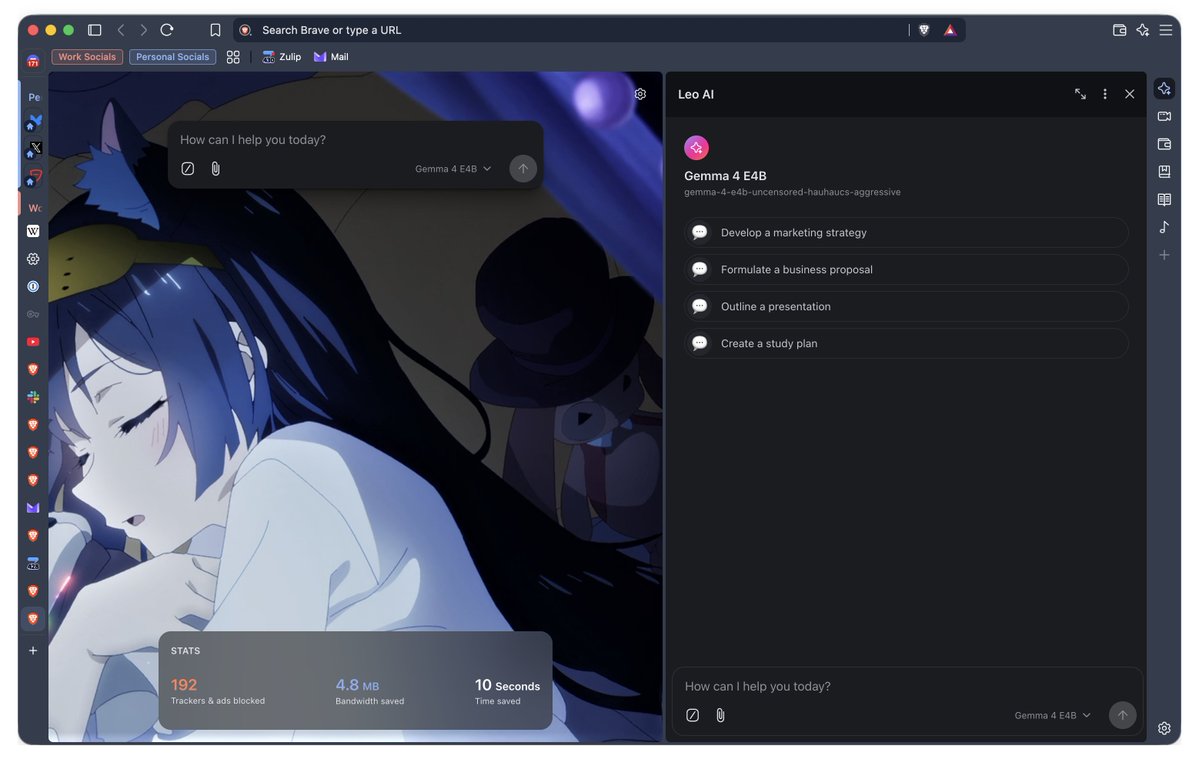Select the Bluesky butterfly pinned tab
This screenshot has width=1199, height=766.
[33, 122]
